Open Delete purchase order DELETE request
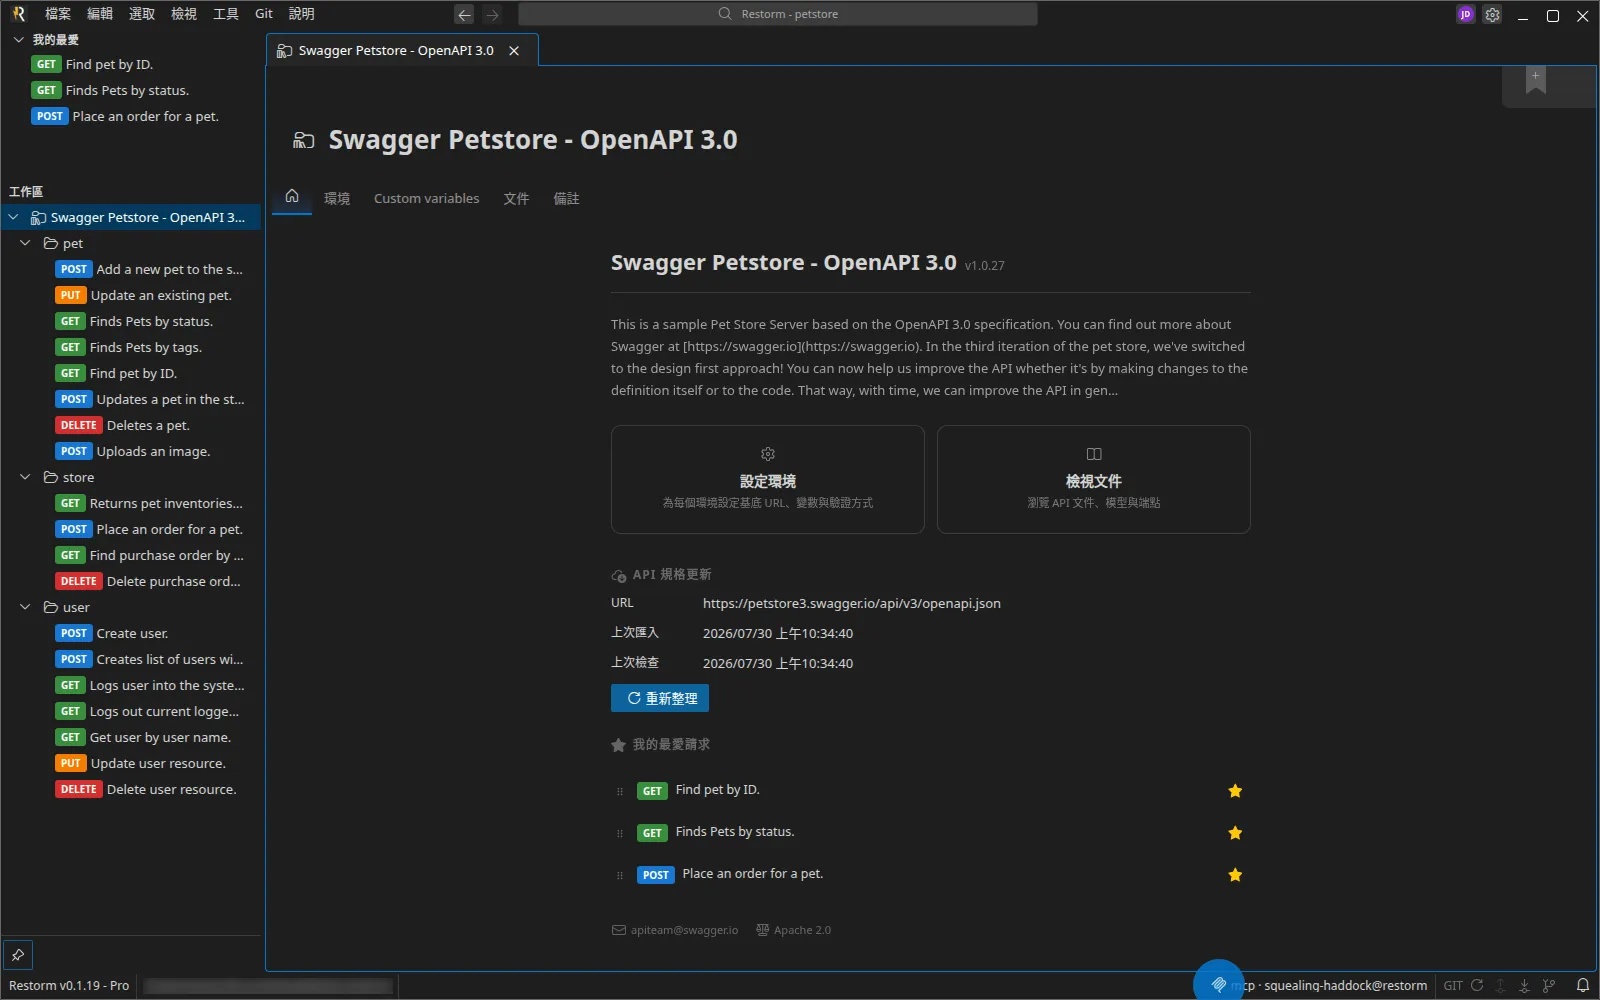The width and height of the screenshot is (1600, 1000). 150,581
